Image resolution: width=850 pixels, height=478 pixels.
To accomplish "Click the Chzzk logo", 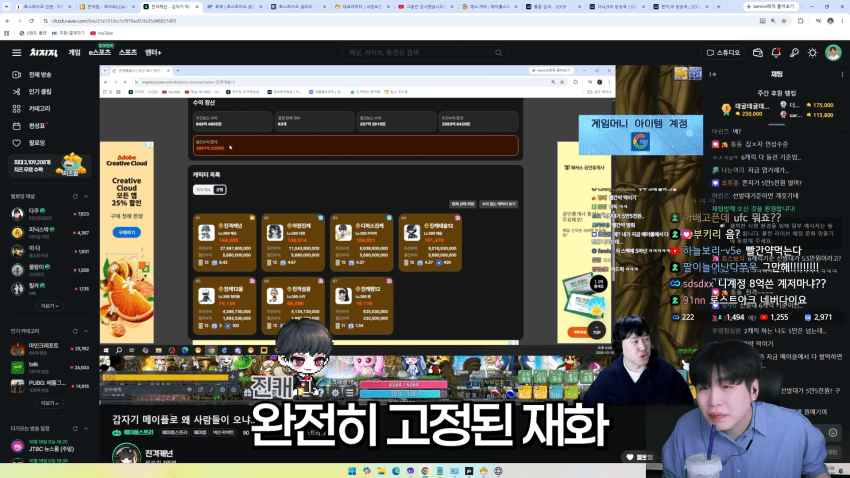I will pyautogui.click(x=43, y=53).
